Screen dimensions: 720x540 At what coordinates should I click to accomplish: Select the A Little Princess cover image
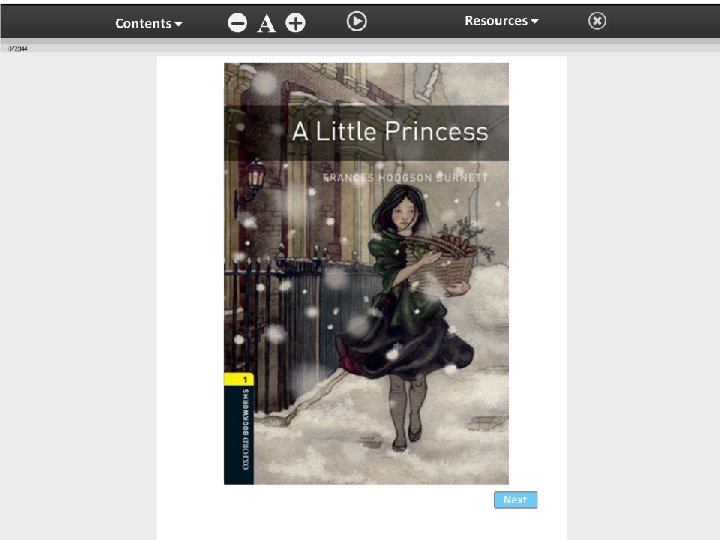(x=366, y=274)
